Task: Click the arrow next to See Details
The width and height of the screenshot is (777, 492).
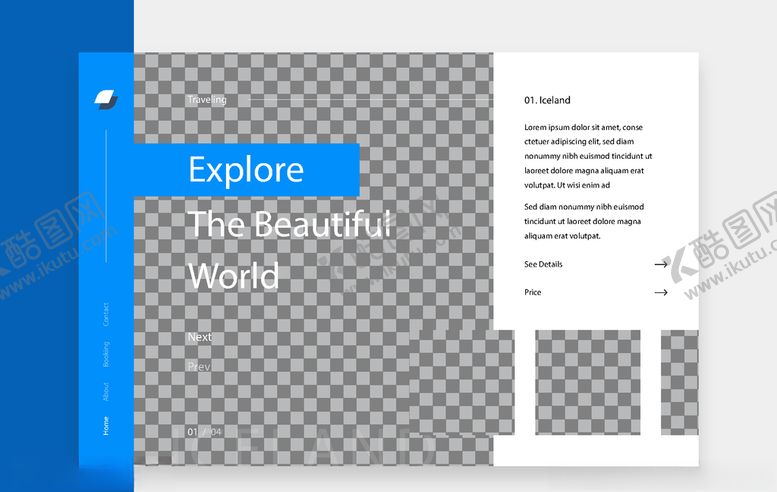Action: pyautogui.click(x=660, y=264)
